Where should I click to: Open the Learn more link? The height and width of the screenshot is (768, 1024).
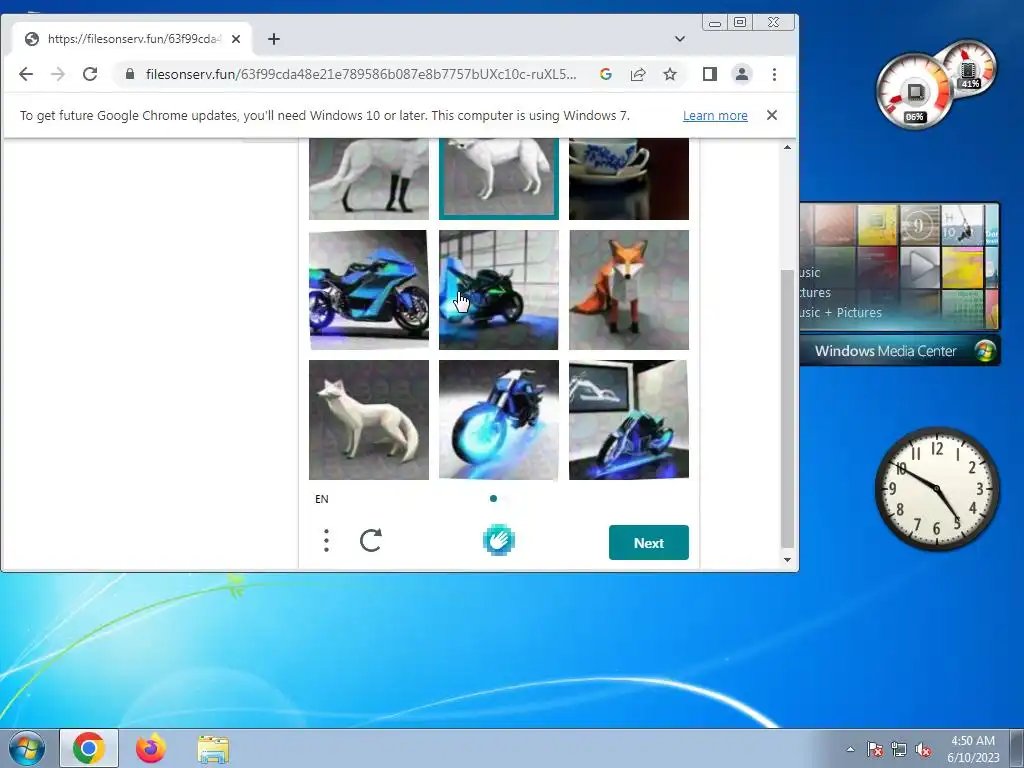pyautogui.click(x=715, y=116)
